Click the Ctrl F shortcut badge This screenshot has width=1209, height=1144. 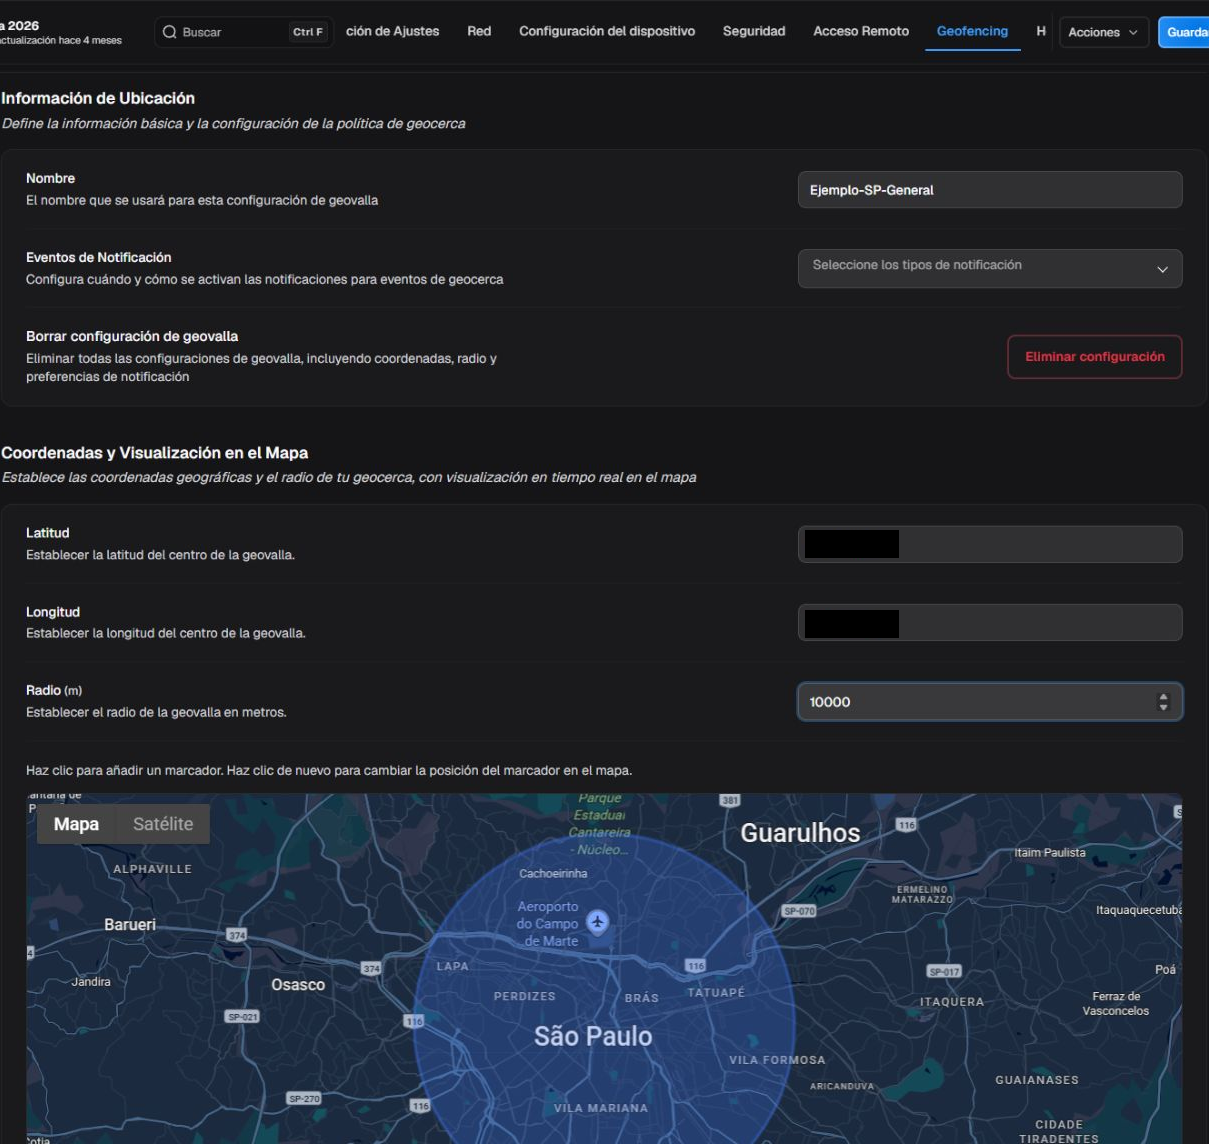tap(308, 32)
